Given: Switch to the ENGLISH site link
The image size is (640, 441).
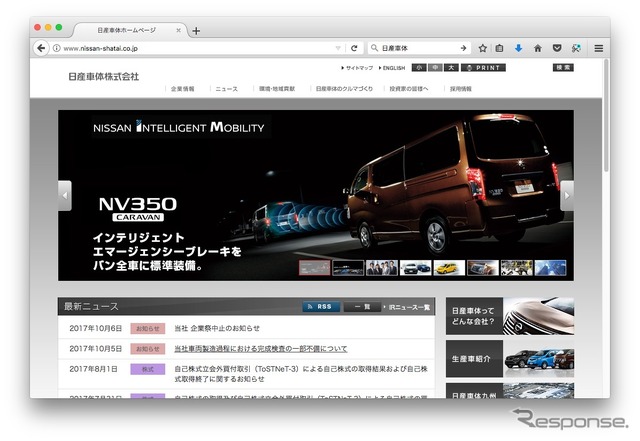Looking at the screenshot, I should (392, 68).
